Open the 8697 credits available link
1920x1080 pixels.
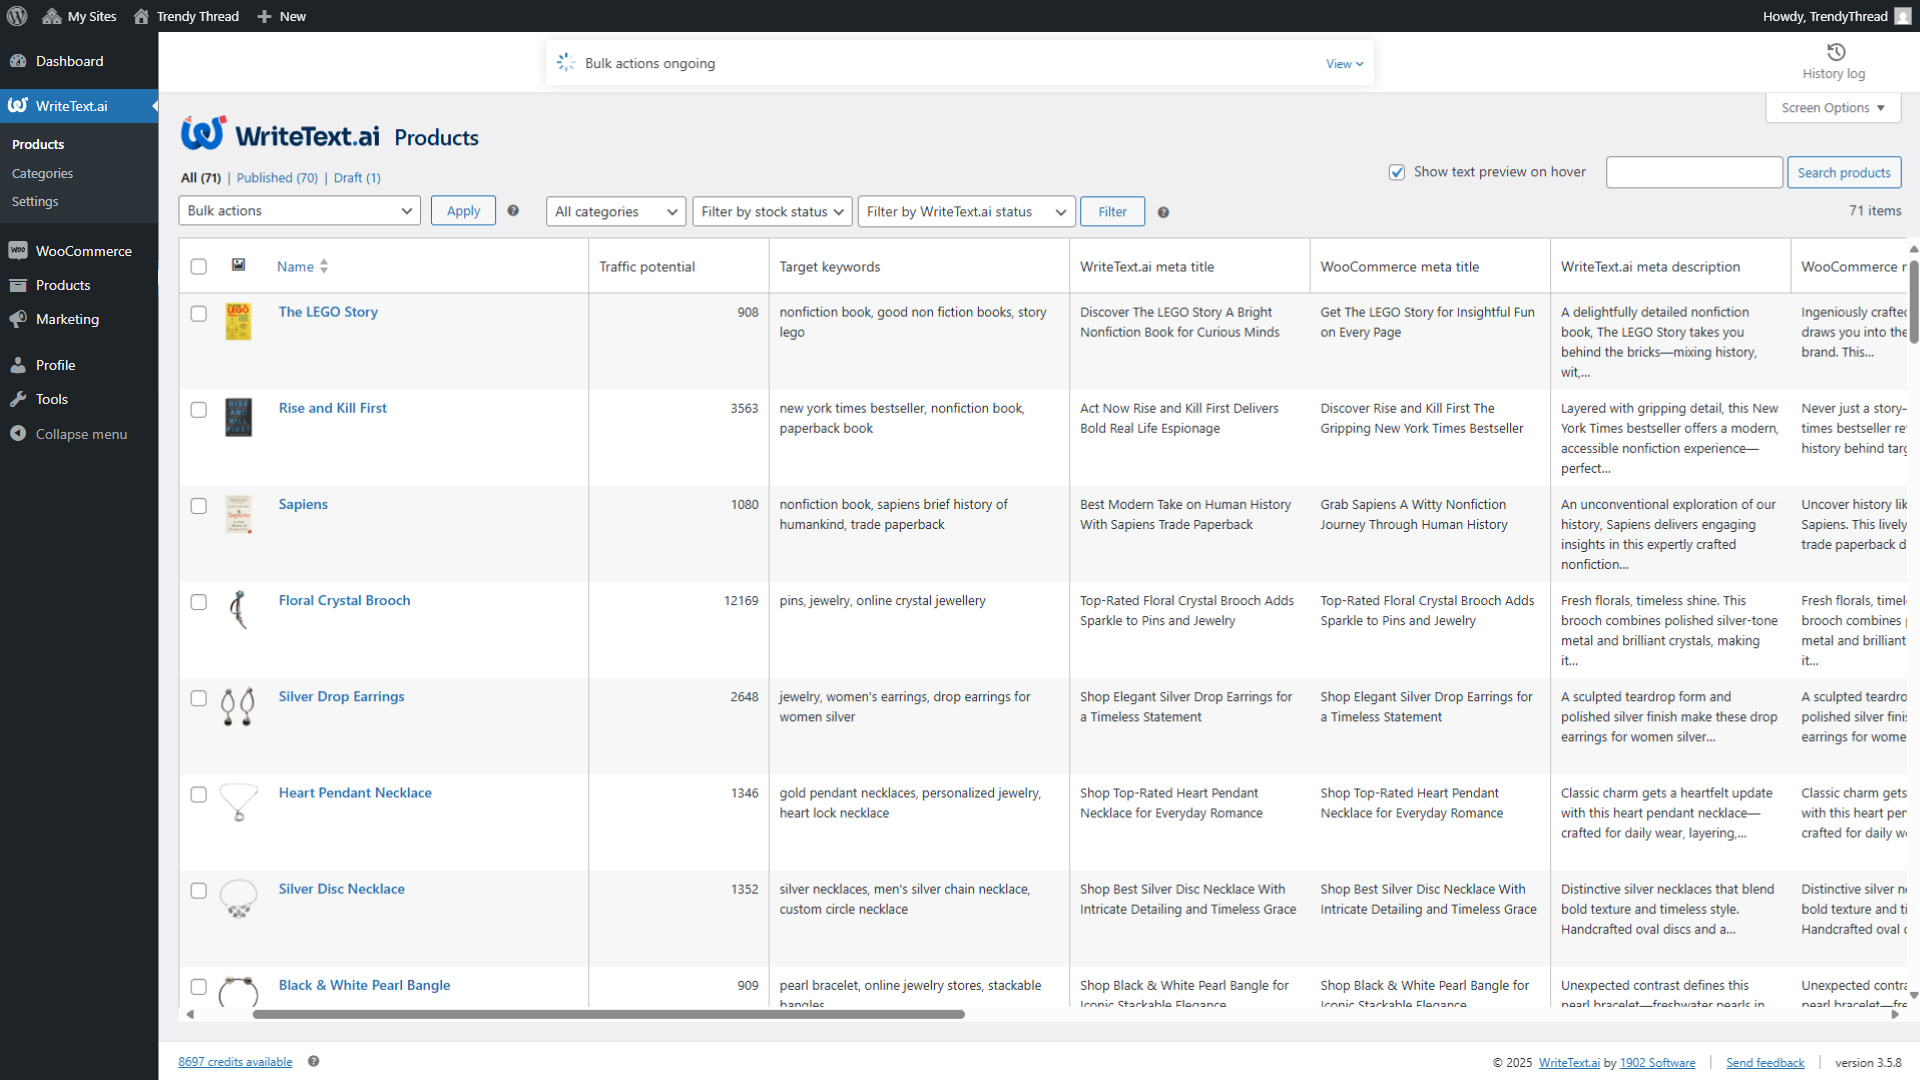coord(234,1061)
